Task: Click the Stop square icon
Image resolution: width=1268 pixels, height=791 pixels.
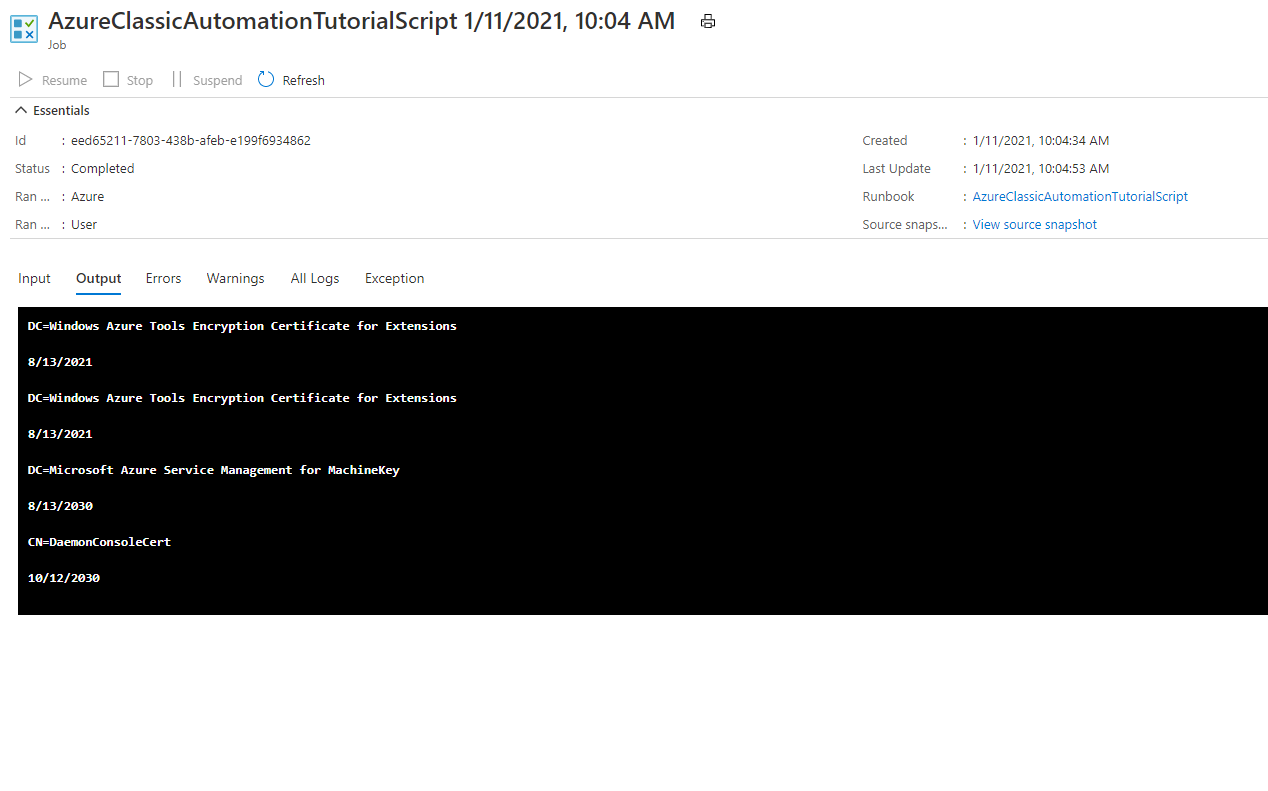Action: 111,79
